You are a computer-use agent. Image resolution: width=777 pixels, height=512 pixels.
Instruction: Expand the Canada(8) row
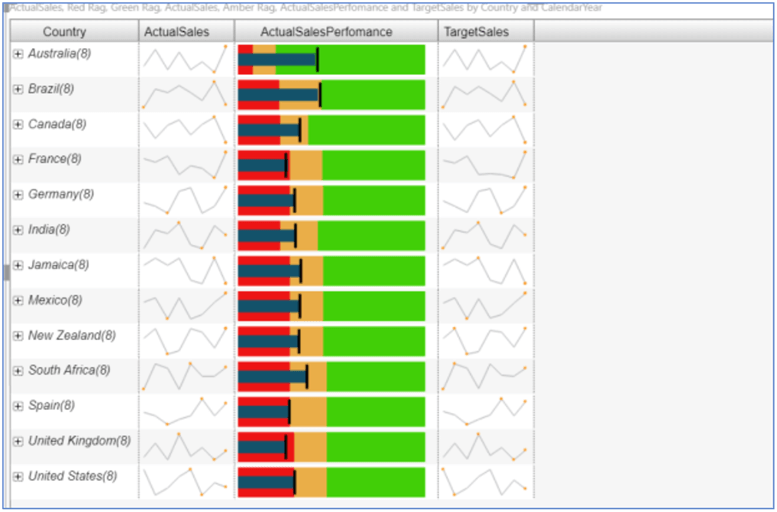pos(18,124)
